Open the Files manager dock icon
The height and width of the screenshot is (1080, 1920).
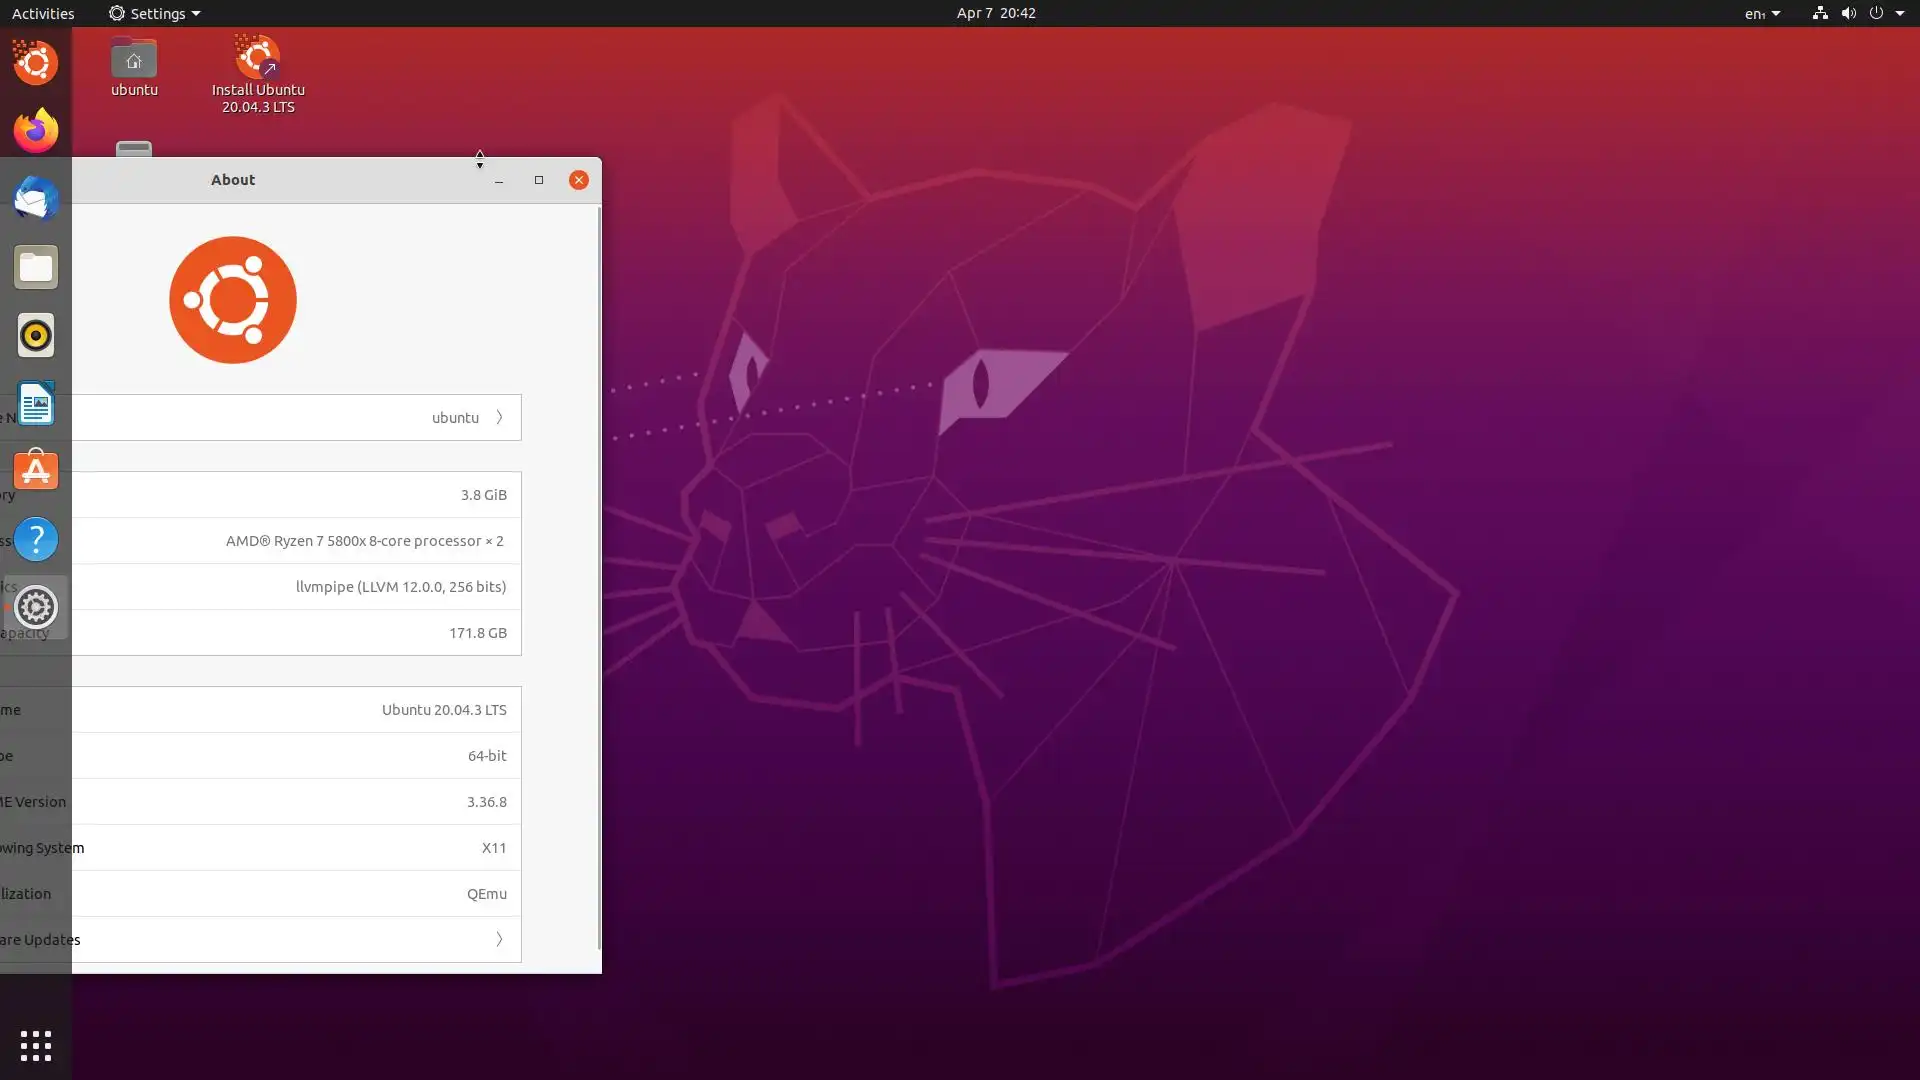point(36,267)
